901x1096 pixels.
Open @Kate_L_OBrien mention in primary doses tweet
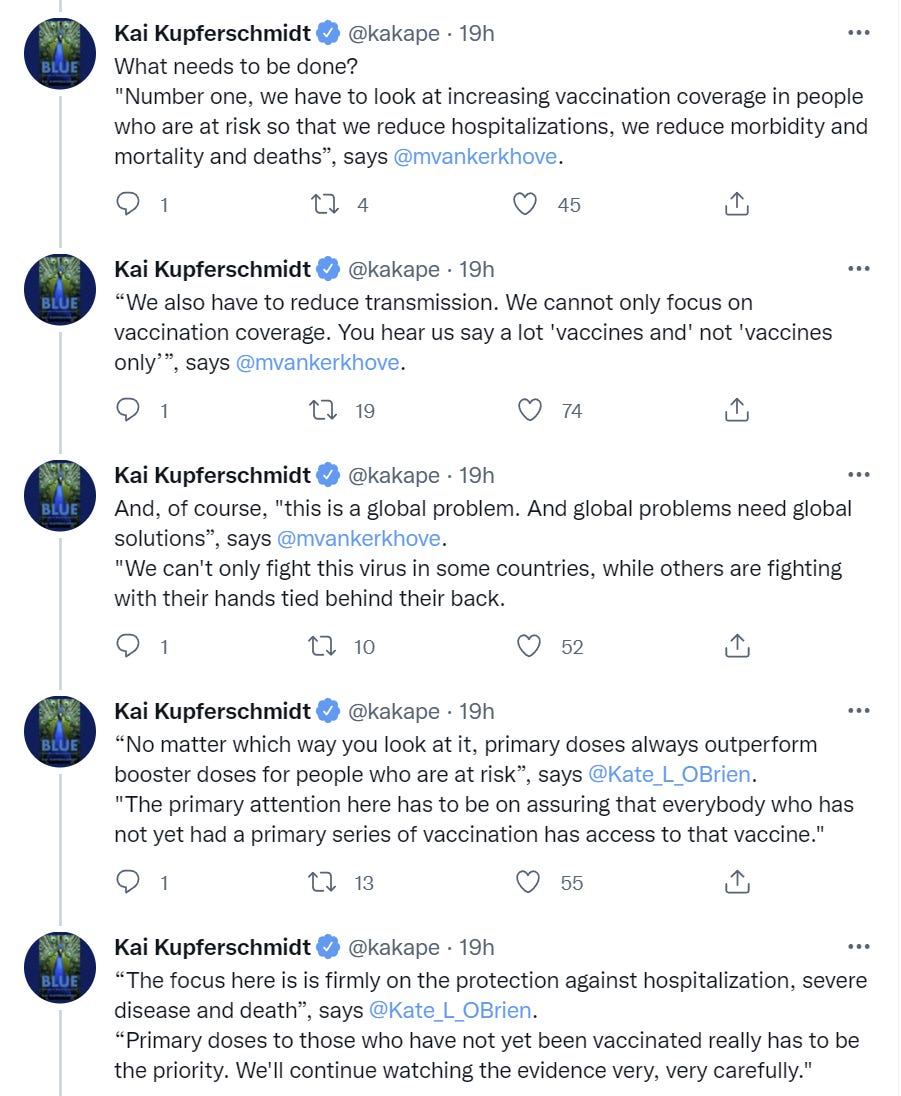(667, 774)
